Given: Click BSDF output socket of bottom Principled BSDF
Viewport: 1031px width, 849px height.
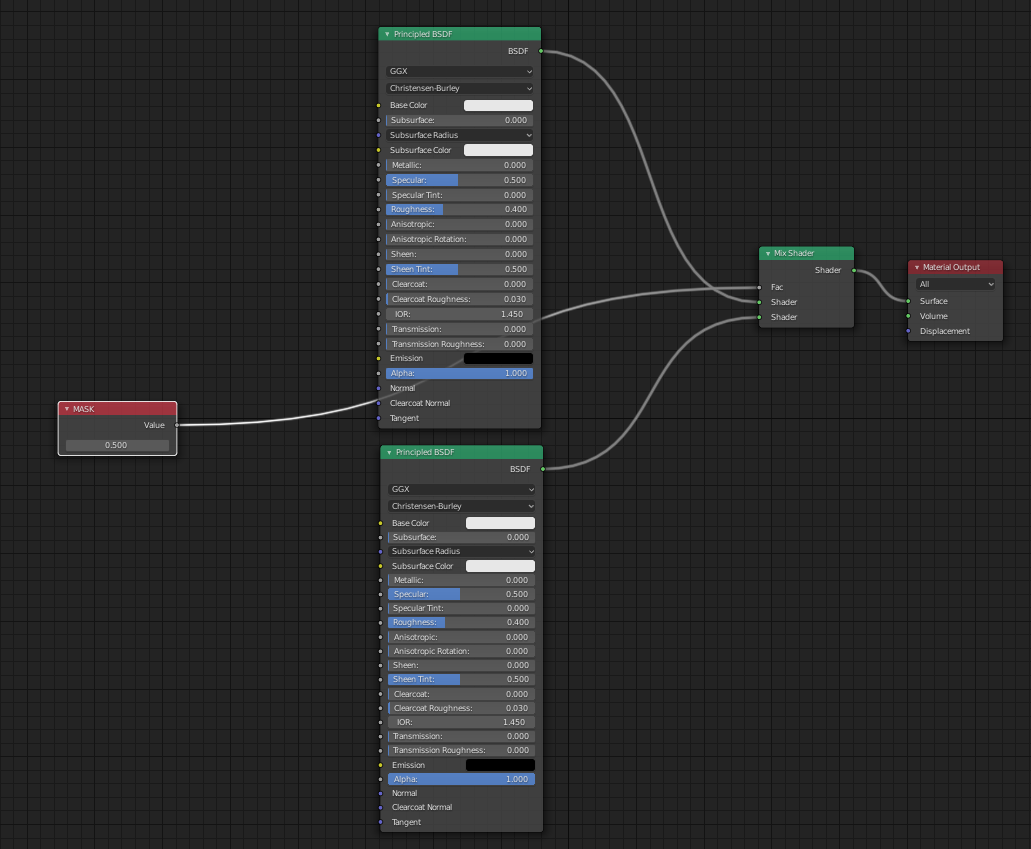Looking at the screenshot, I should tap(543, 469).
